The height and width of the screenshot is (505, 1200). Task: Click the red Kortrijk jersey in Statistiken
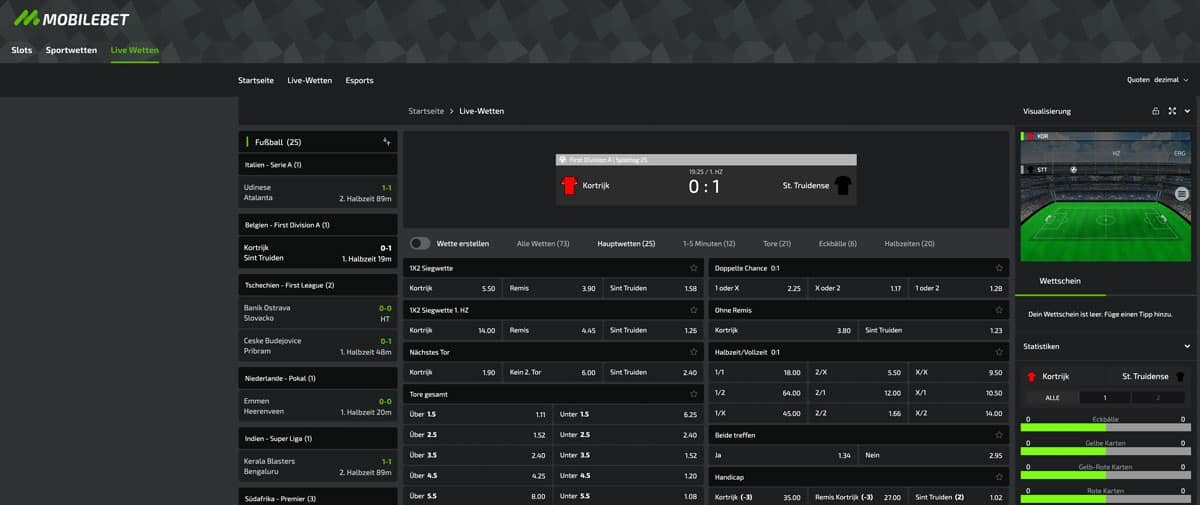(x=1032, y=377)
